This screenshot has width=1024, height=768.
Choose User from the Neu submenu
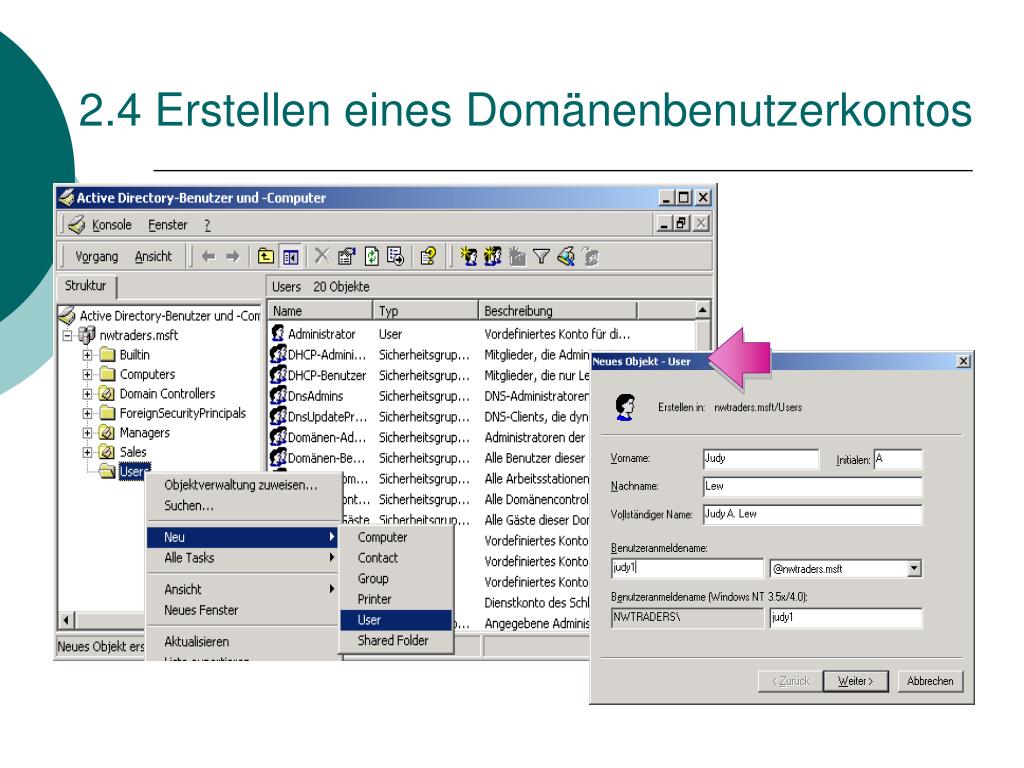pyautogui.click(x=396, y=620)
